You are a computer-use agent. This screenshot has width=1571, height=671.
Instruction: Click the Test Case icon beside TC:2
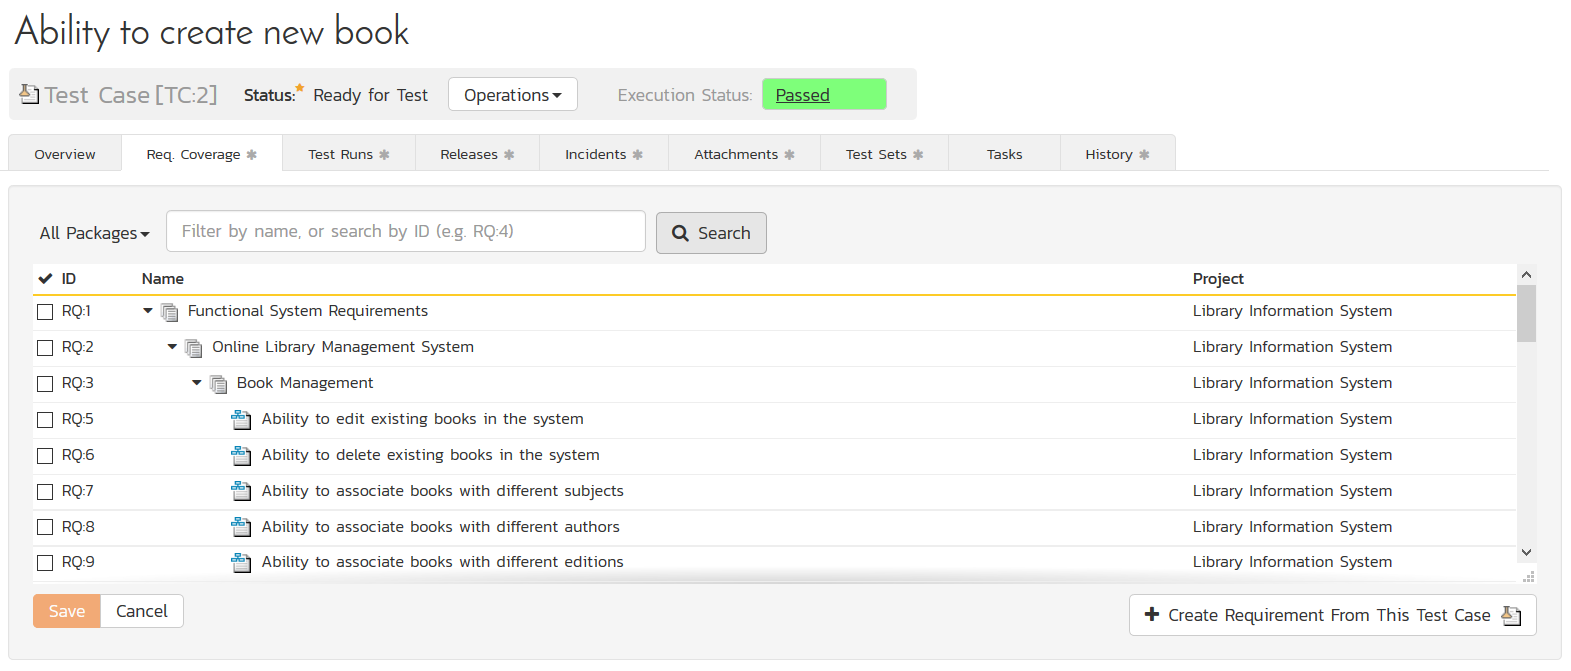coord(30,94)
